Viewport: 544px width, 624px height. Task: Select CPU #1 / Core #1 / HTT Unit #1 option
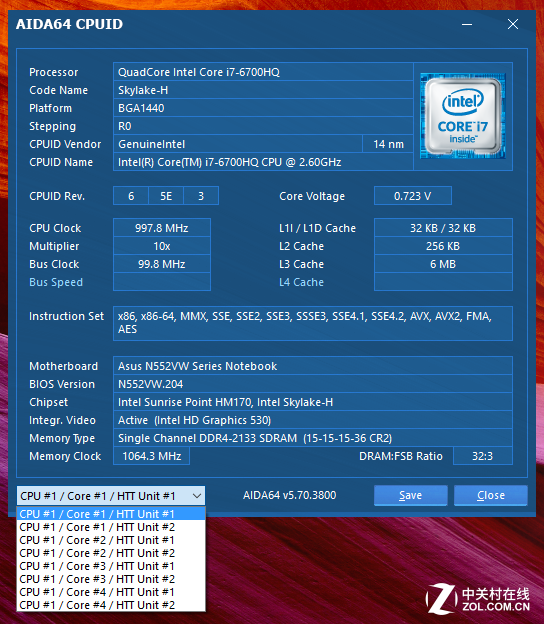(x=111, y=514)
